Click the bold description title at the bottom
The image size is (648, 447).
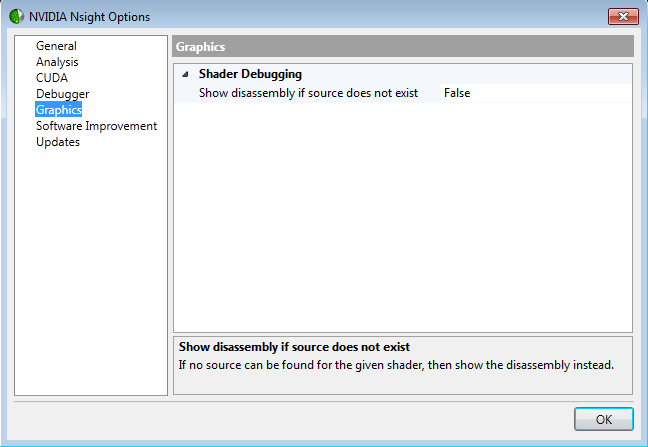(x=294, y=347)
